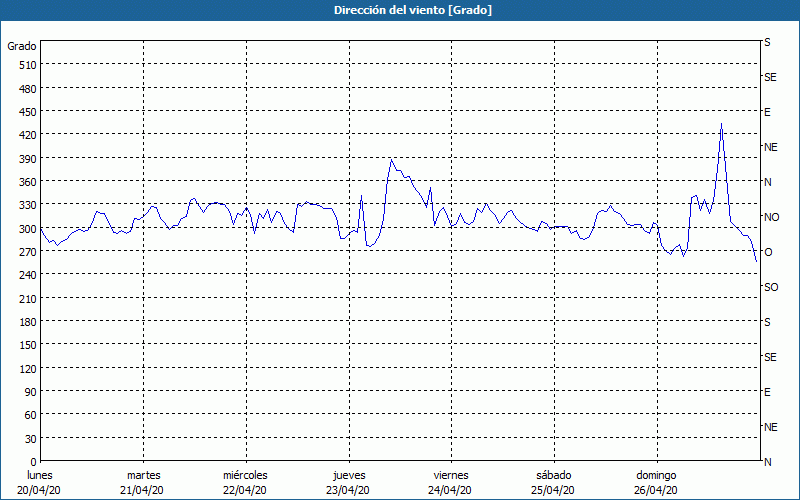
Task: Click the 'lunes' day label
Action: pyautogui.click(x=40, y=475)
